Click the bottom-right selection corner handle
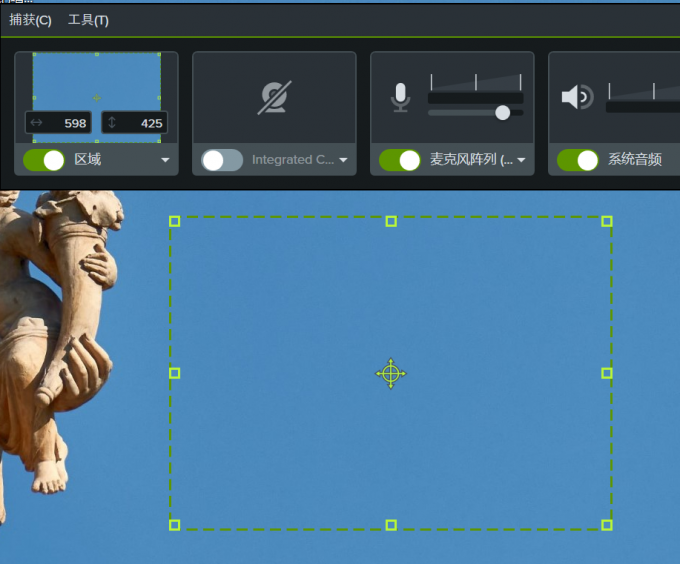 [607, 525]
